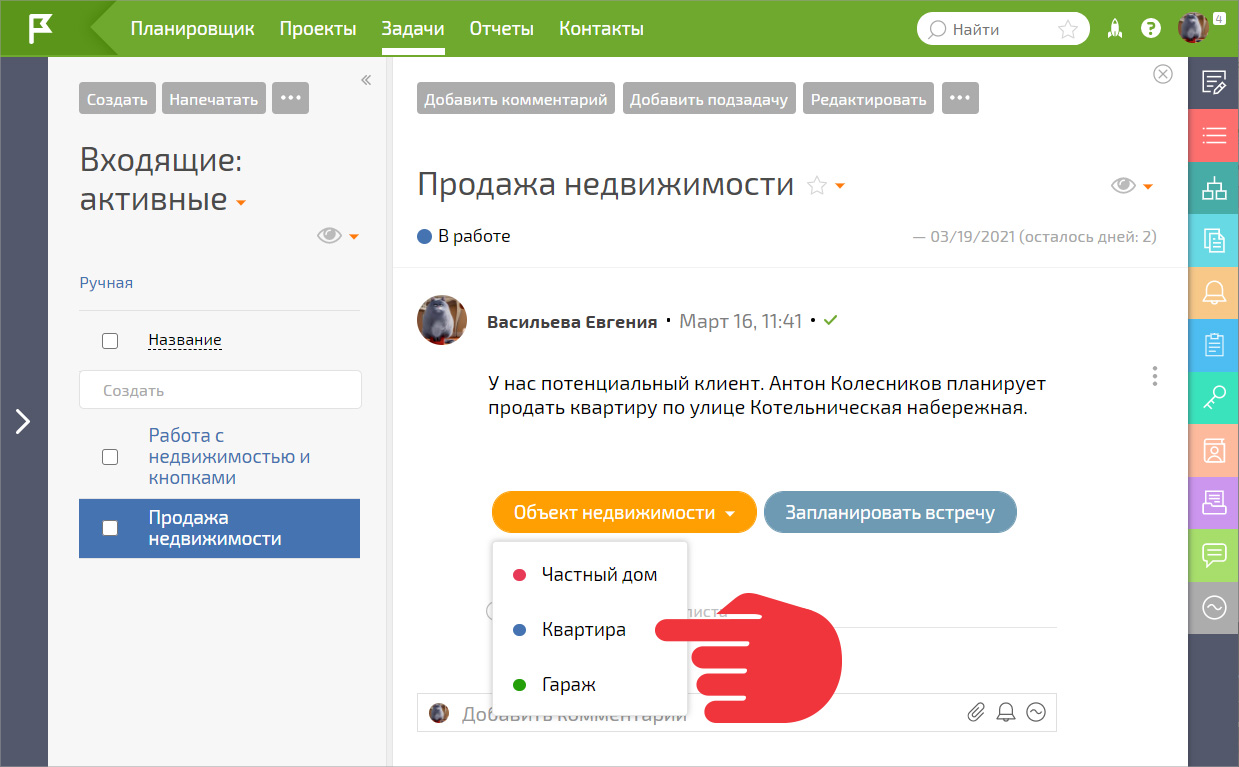Open the Планировщик section

193,29
